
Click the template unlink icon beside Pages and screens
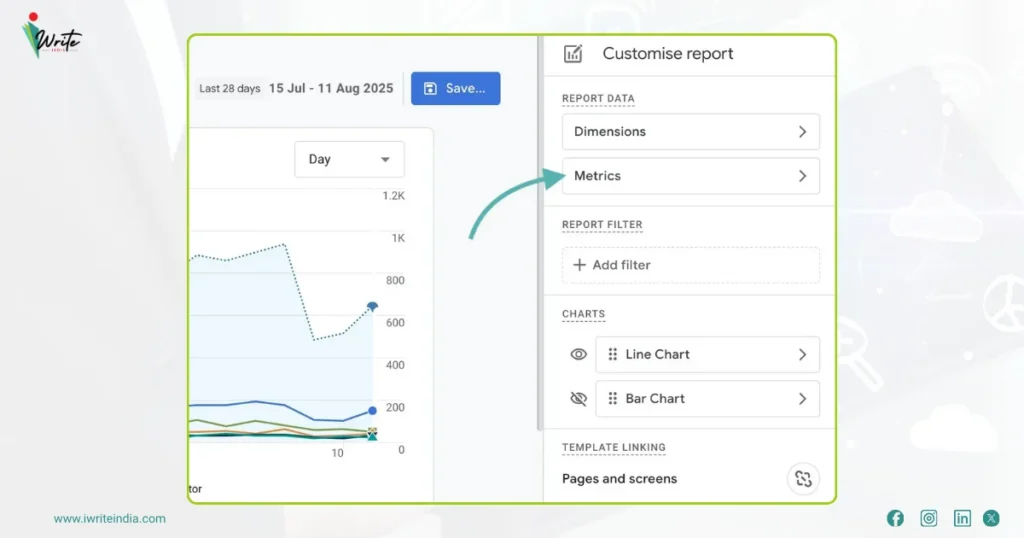pos(803,479)
